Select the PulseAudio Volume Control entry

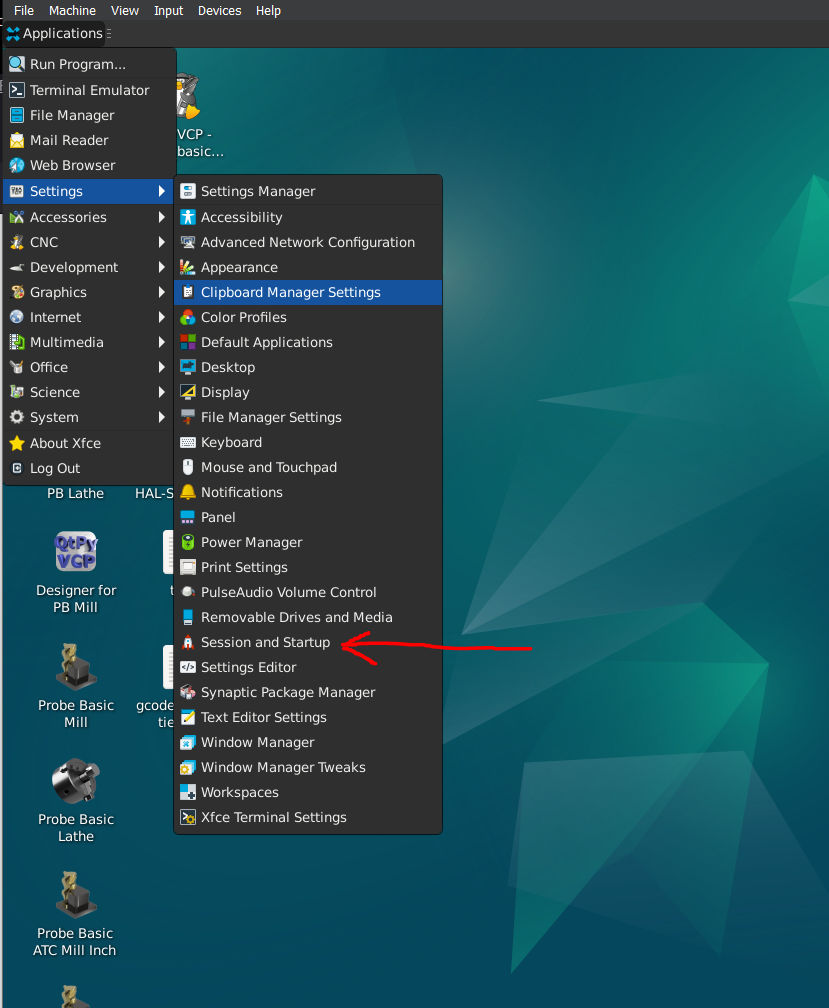point(308,593)
